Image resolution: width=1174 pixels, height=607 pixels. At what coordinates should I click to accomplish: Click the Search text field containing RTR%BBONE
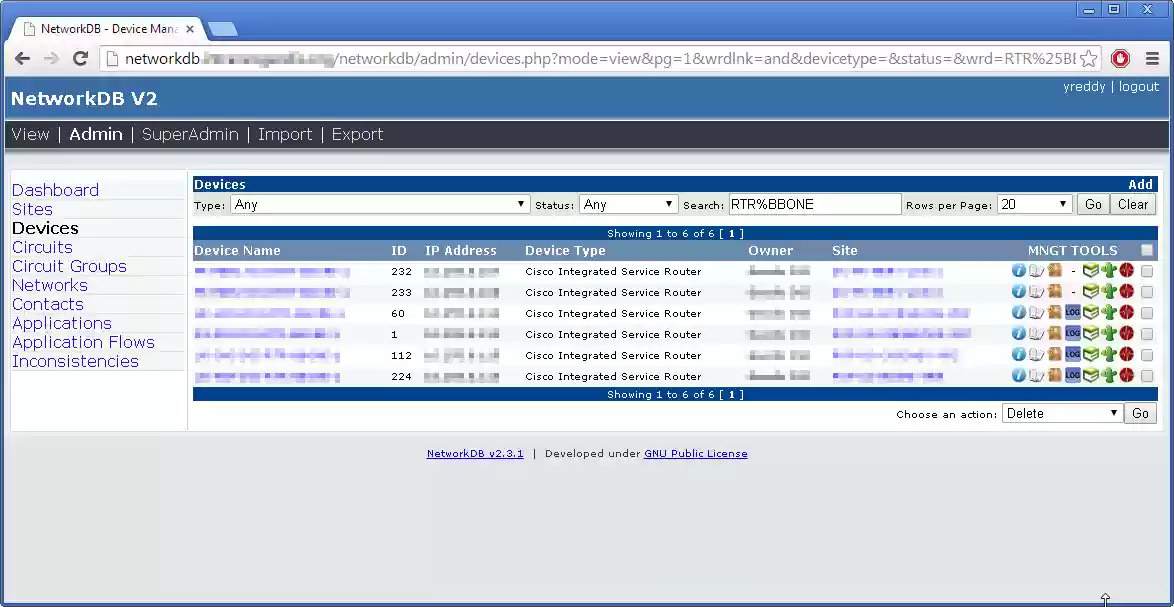point(814,204)
